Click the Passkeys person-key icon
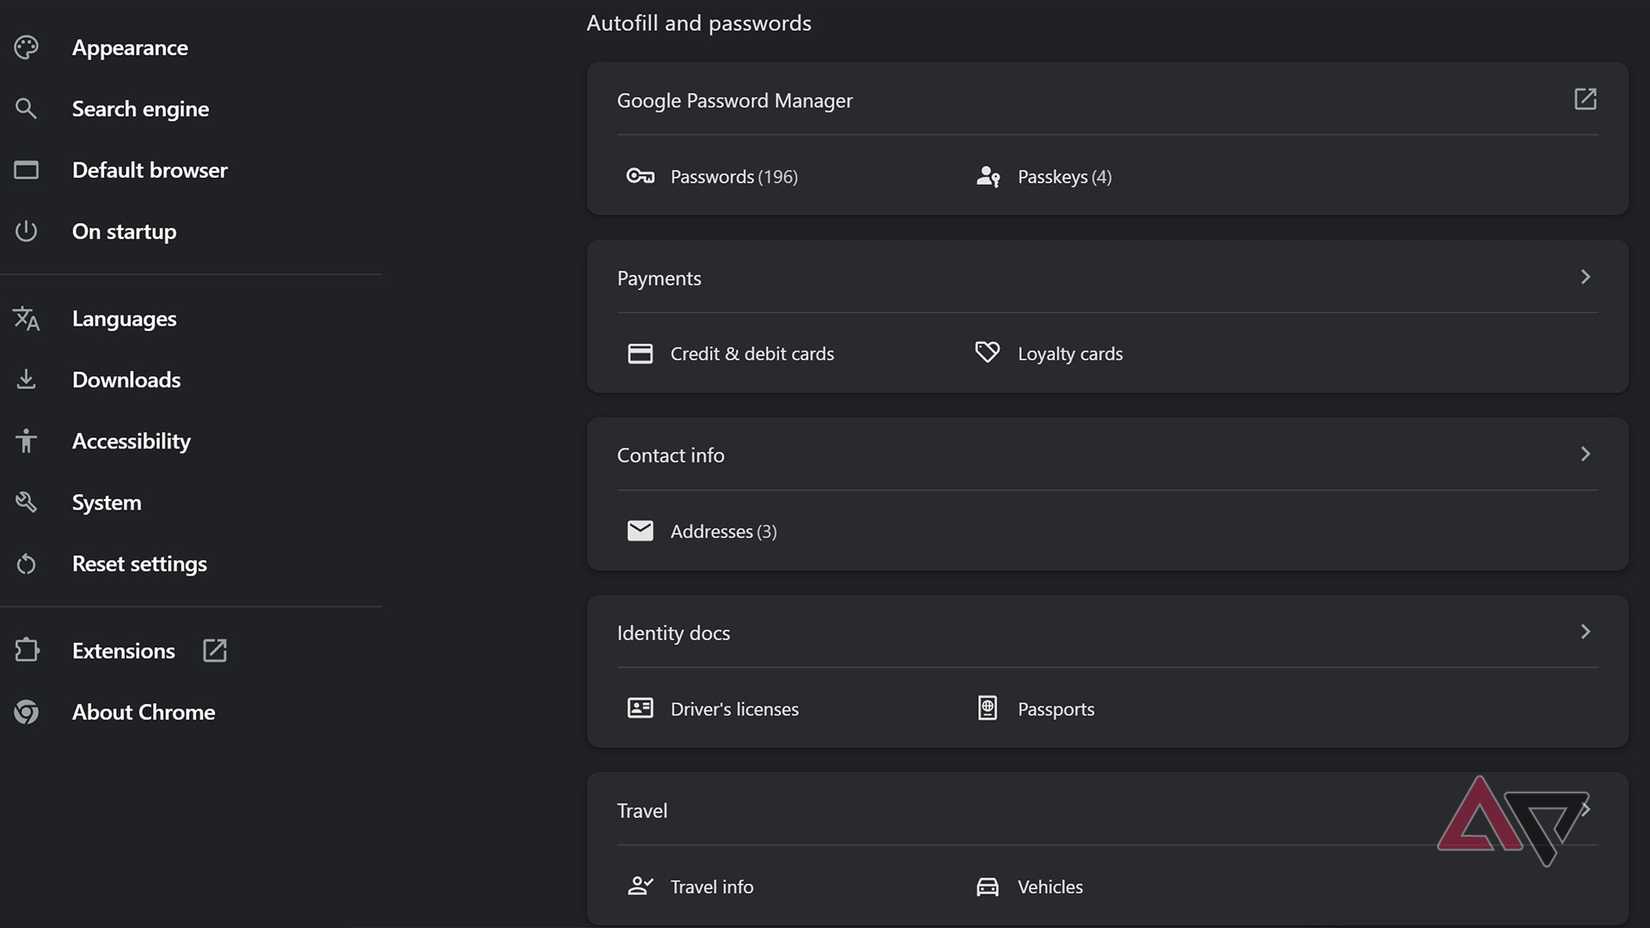This screenshot has height=928, width=1650. [988, 176]
